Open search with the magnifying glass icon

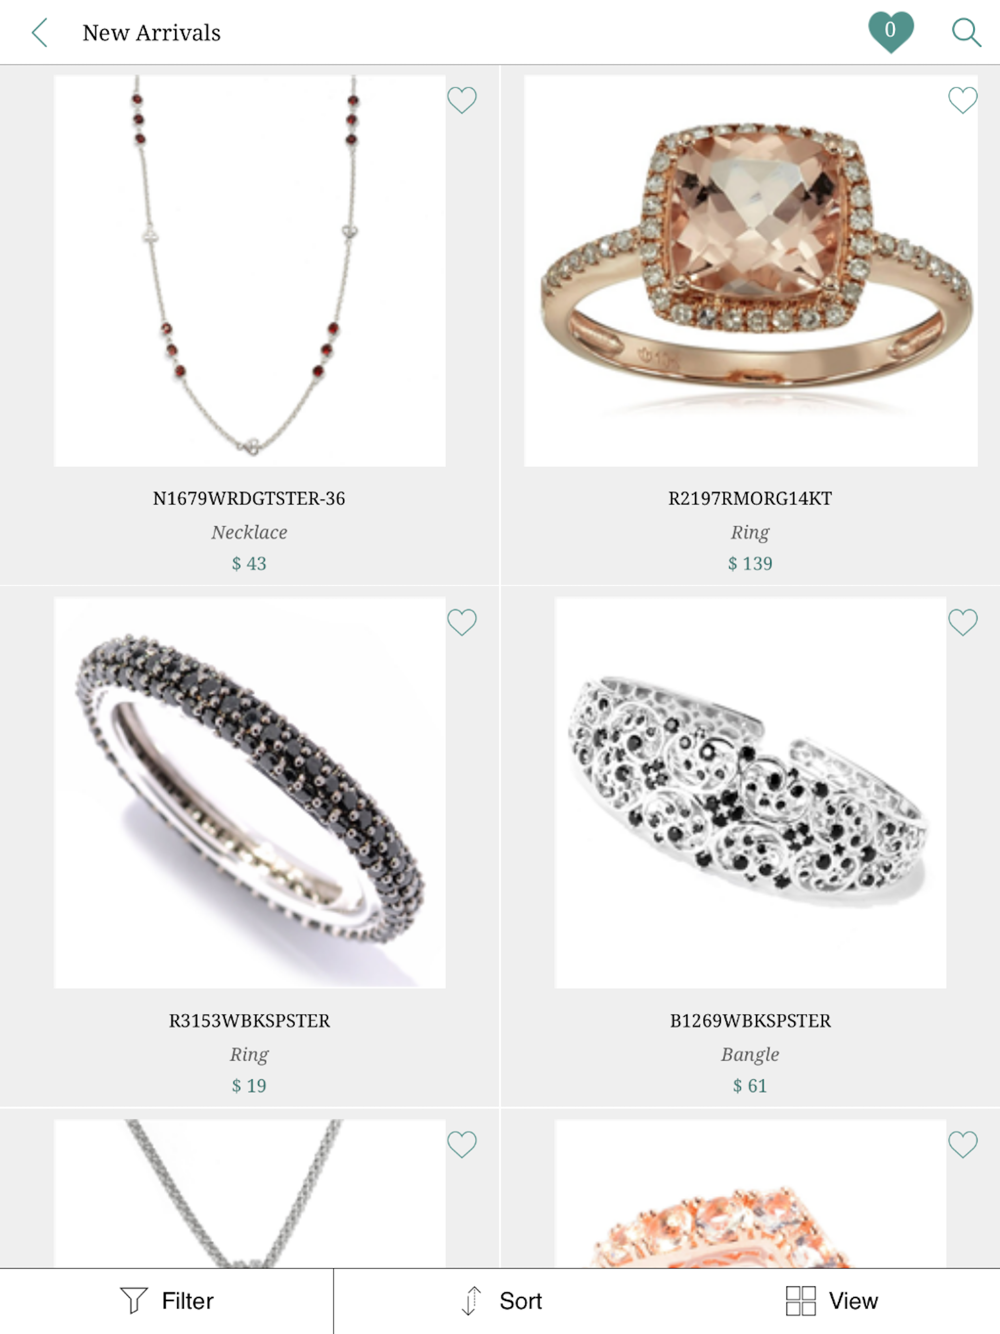tap(965, 32)
